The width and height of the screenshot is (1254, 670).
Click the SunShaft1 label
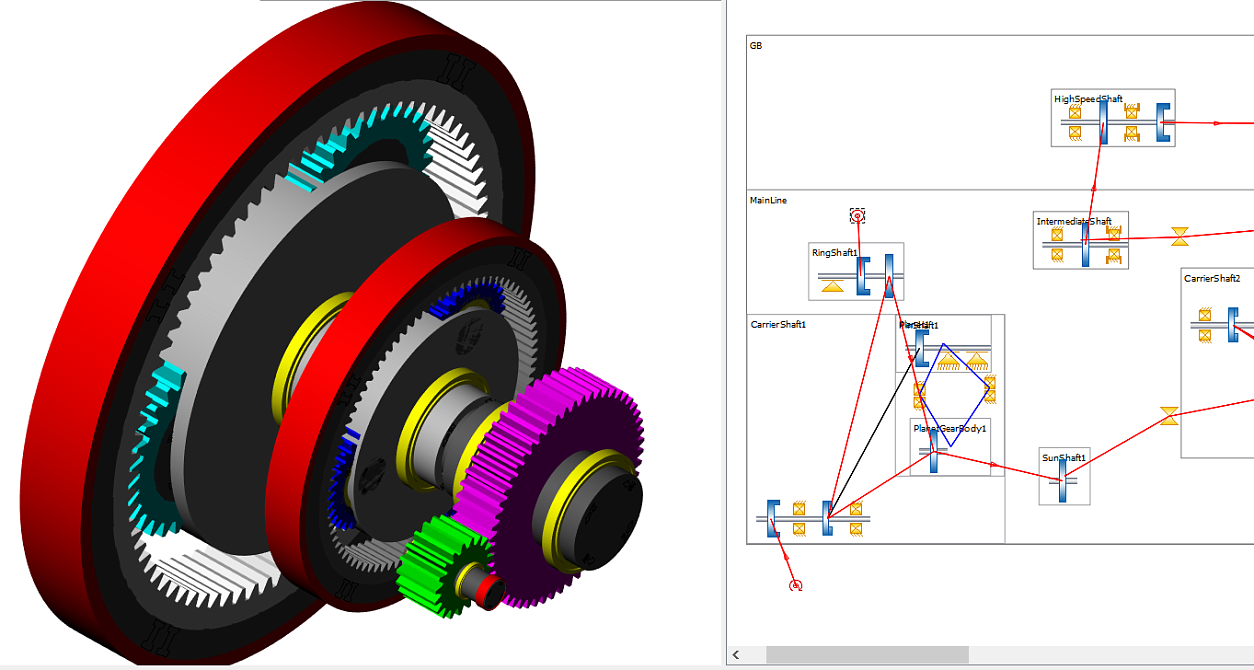[1064, 458]
